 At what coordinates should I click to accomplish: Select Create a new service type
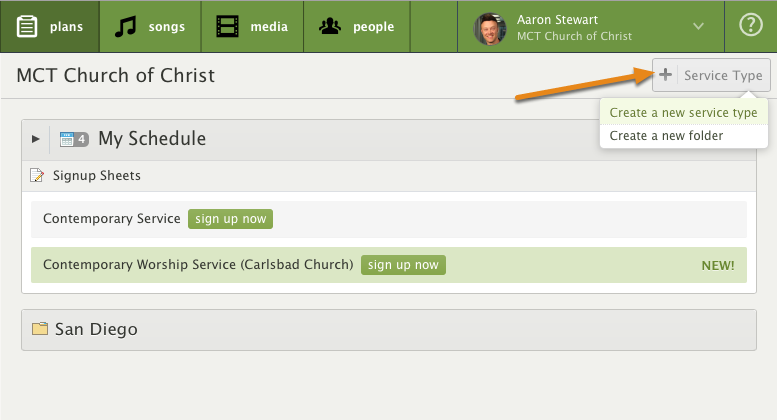[x=683, y=113]
